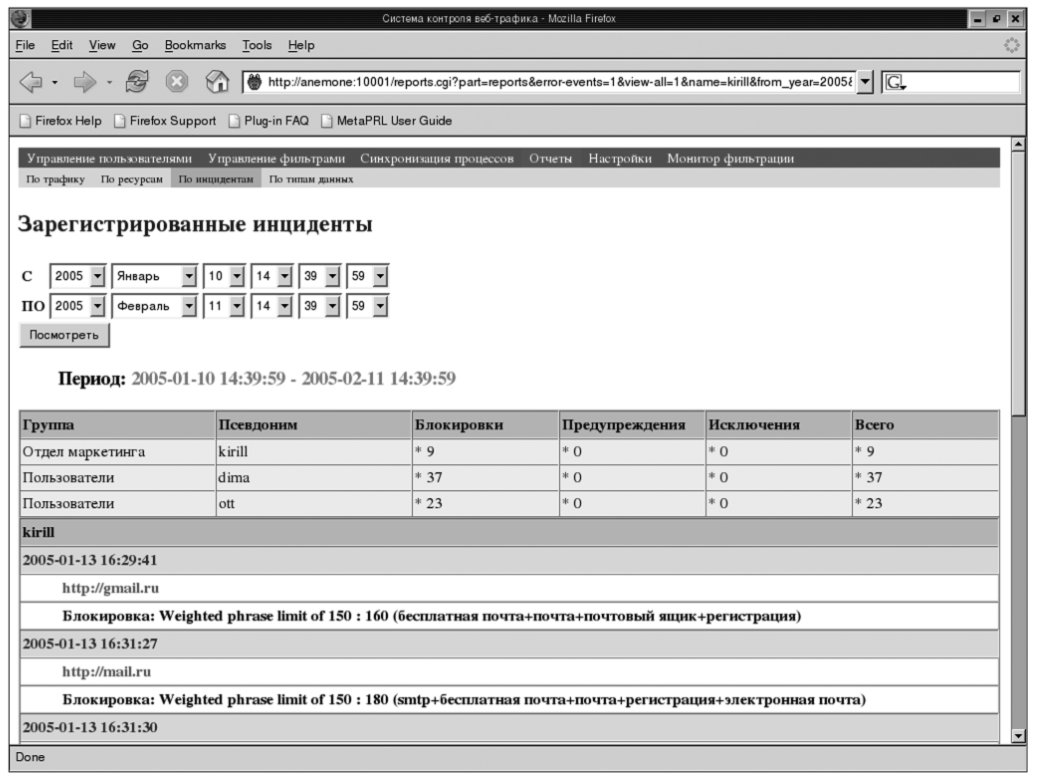The image size is (1040, 784).
Task: Open the Plug-in FAQ bookmark
Action: [x=269, y=121]
